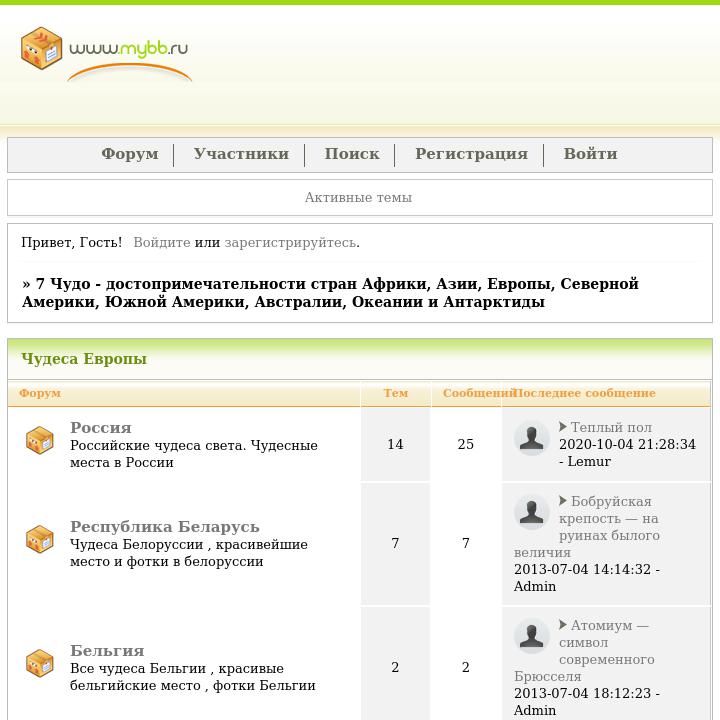Click the arrow before Бобруйская крепость
The height and width of the screenshot is (720, 720).
563,501
